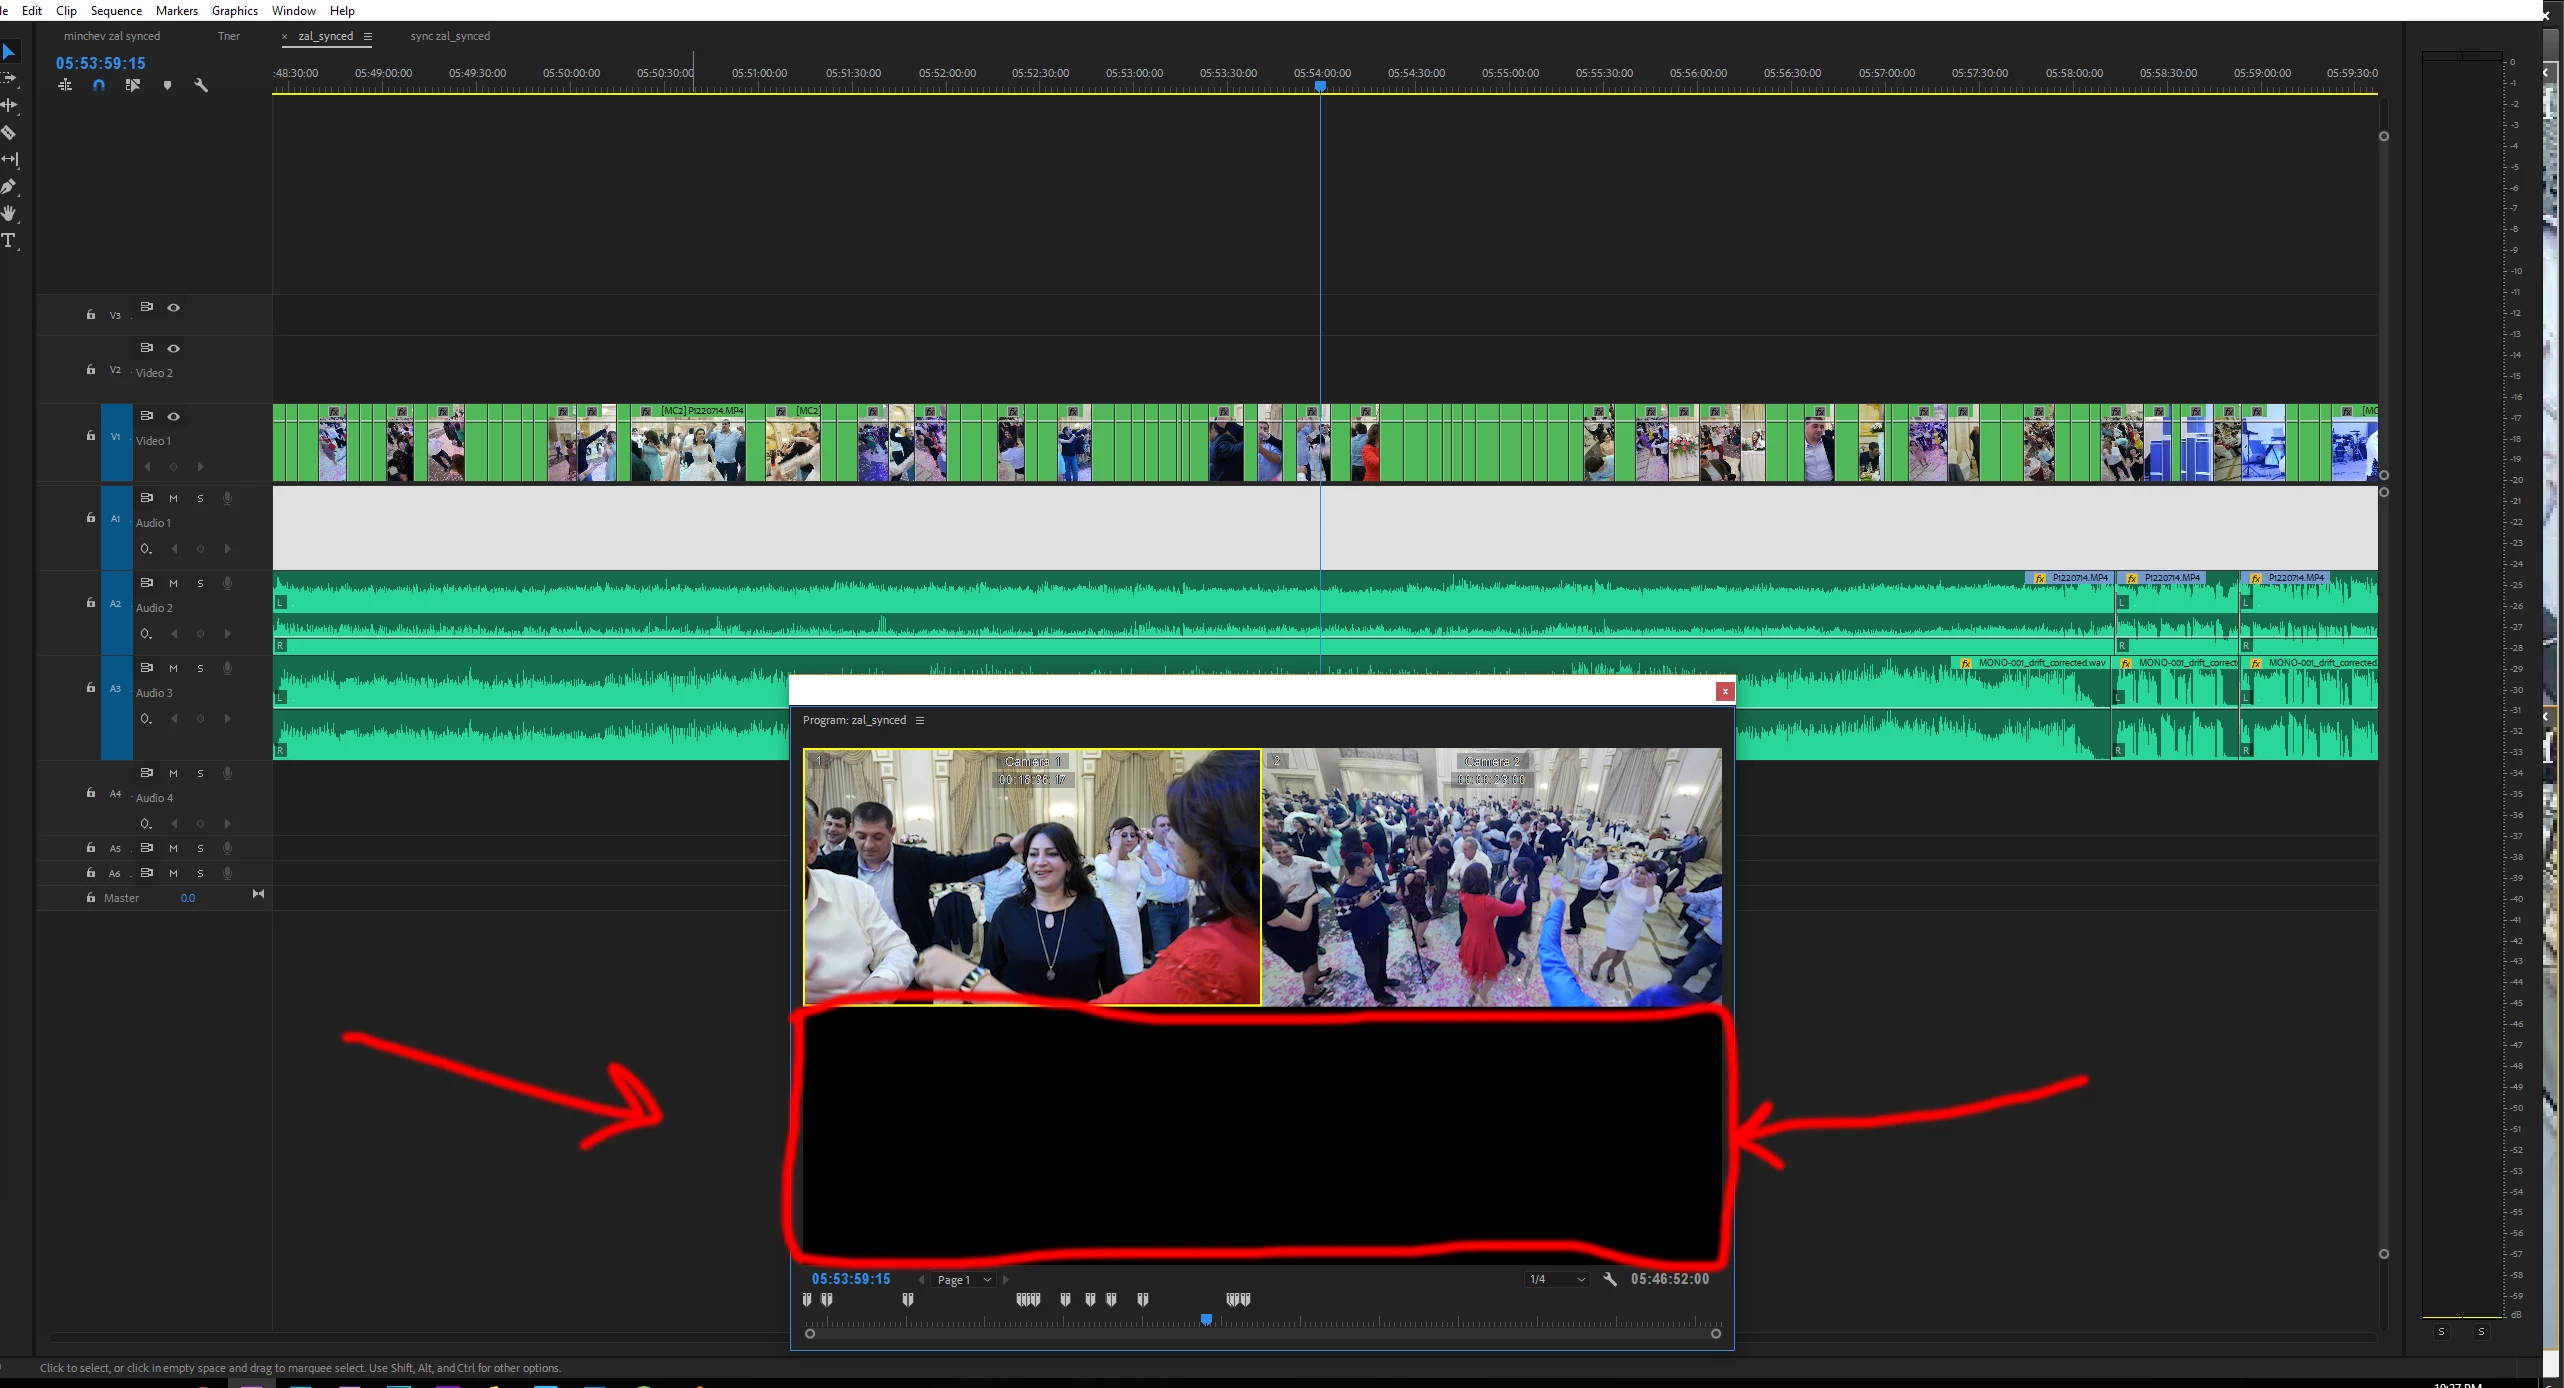The height and width of the screenshot is (1388, 2564).
Task: Click the Add Marker icon
Action: pyautogui.click(x=167, y=86)
